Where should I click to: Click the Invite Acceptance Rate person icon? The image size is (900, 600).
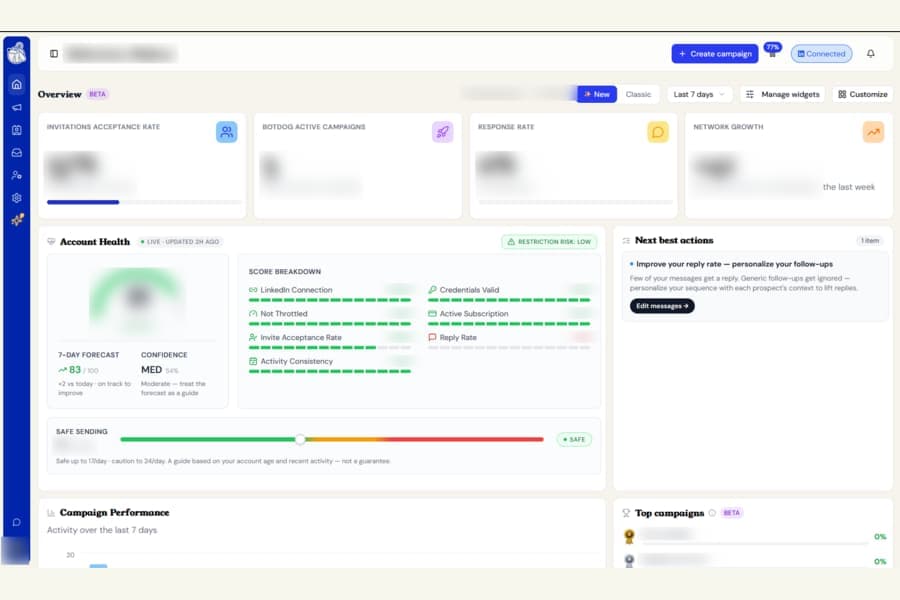(x=253, y=338)
